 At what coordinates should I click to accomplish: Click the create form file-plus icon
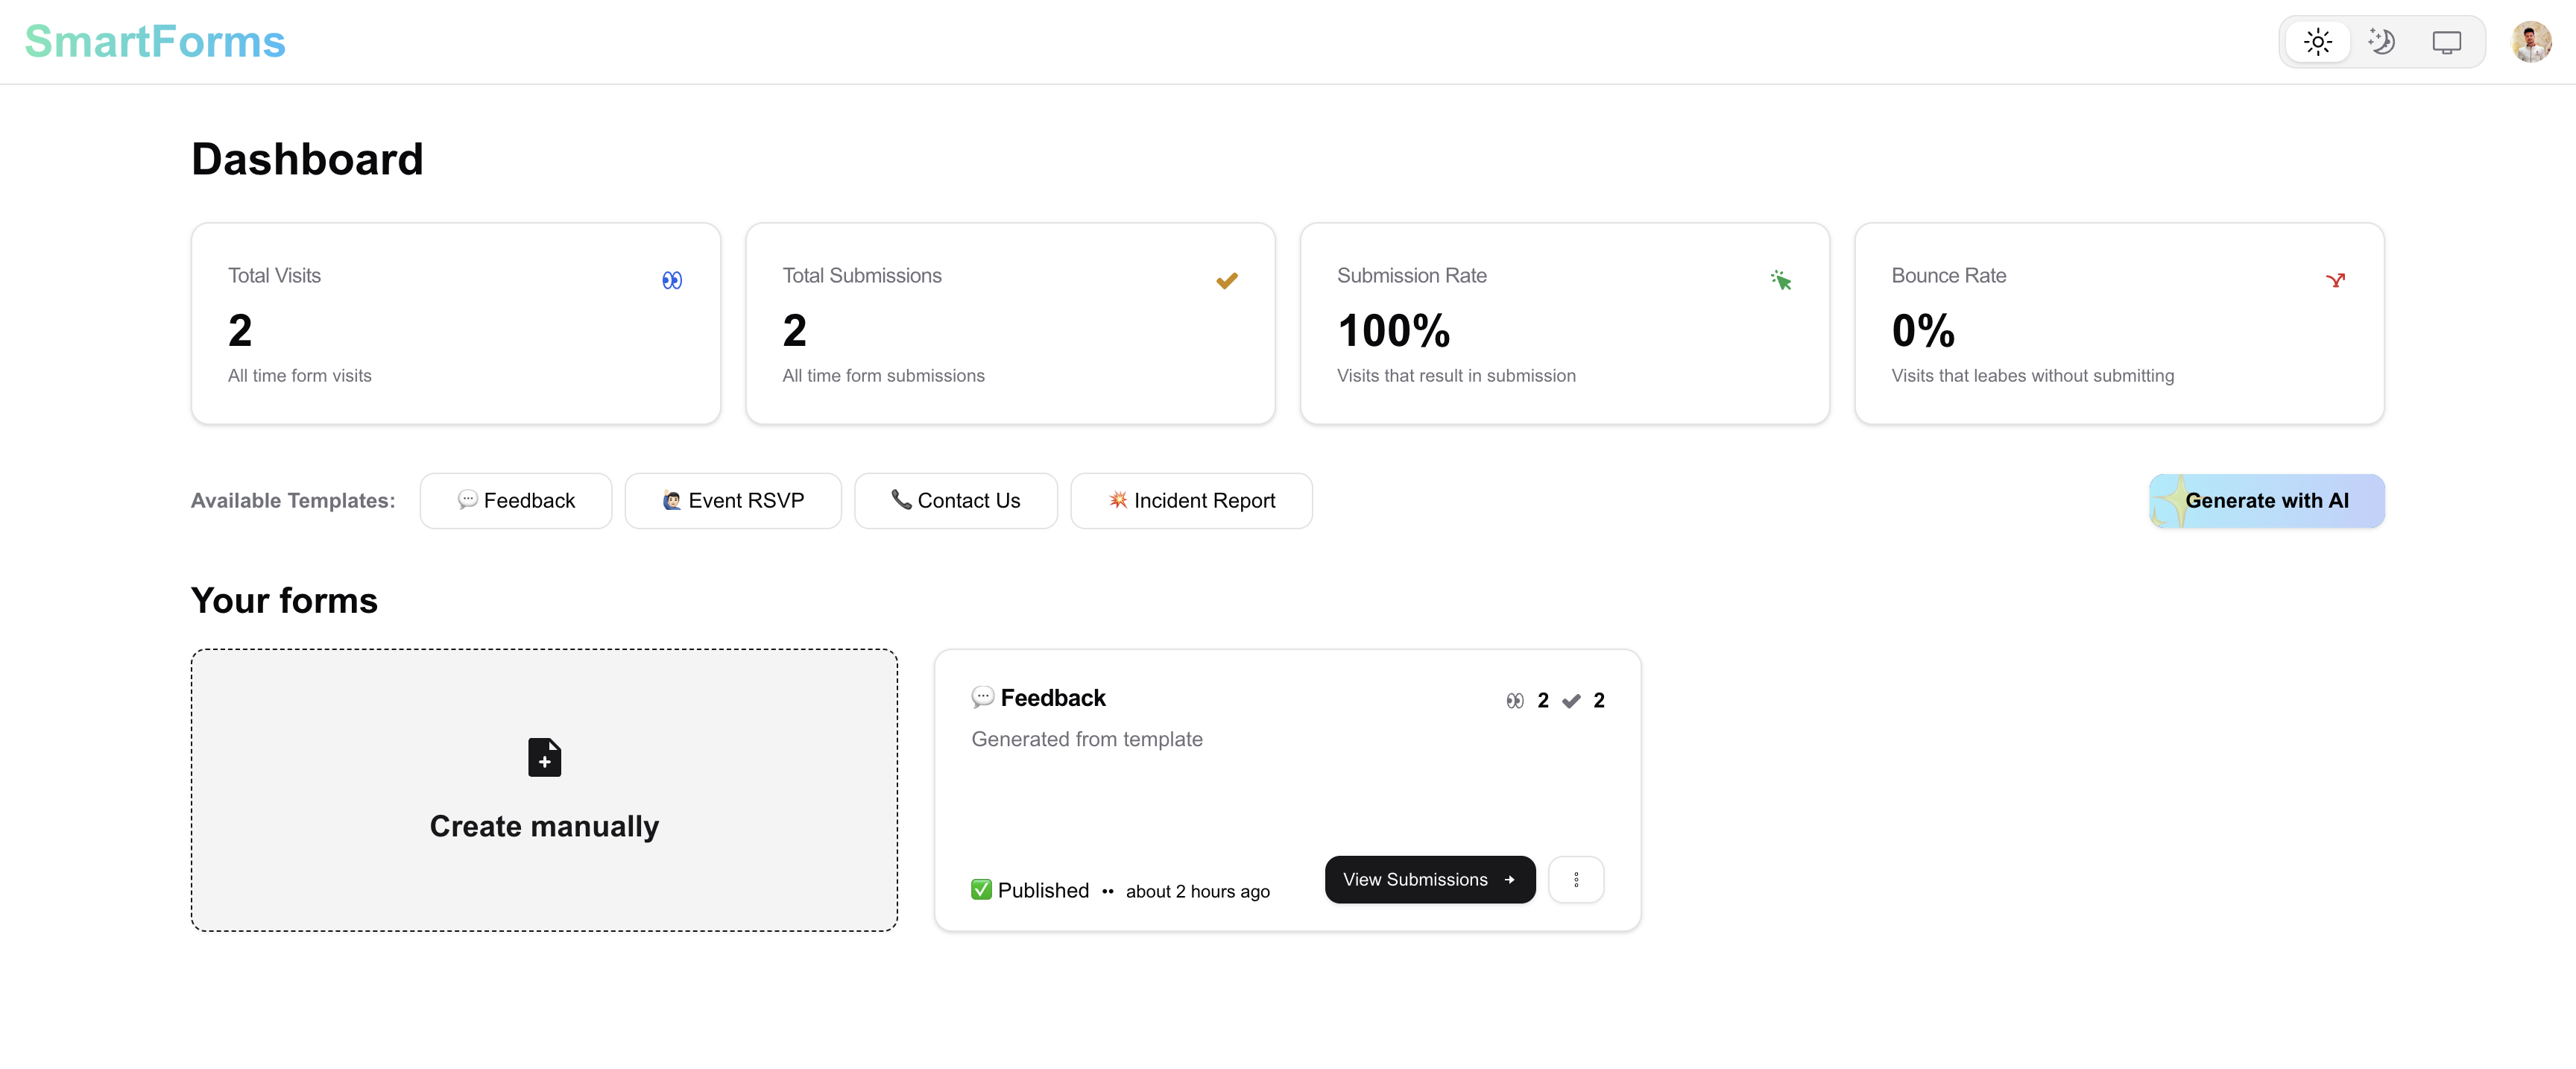[544, 757]
